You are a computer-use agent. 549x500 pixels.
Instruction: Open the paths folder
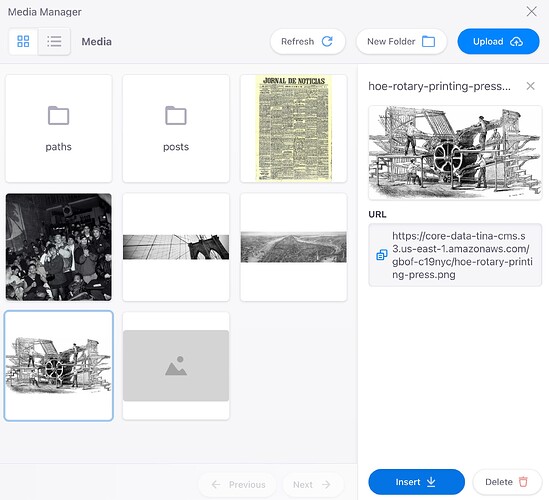[58, 129]
